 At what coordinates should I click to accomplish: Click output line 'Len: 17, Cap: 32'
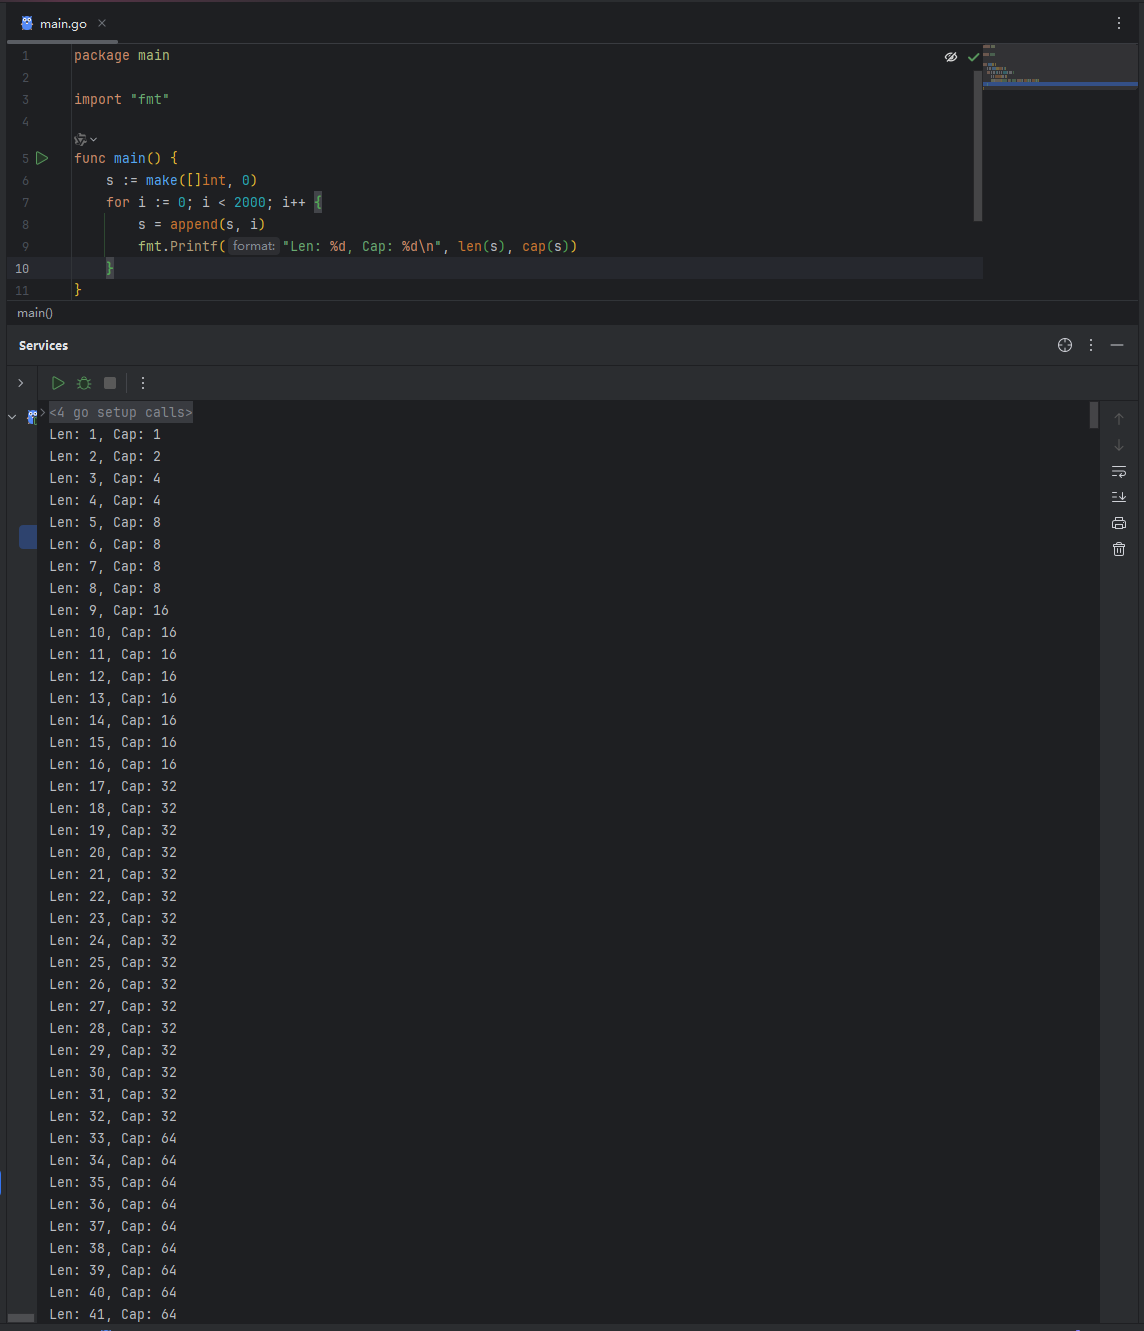point(113,786)
